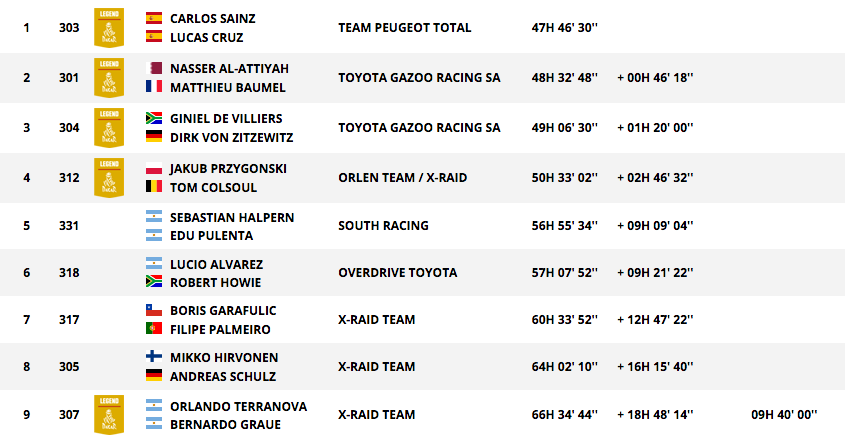Image resolution: width=845 pixels, height=444 pixels.
Task: Click the Qatar flag next to Nasser Al-Attiyah
Action: pos(154,68)
